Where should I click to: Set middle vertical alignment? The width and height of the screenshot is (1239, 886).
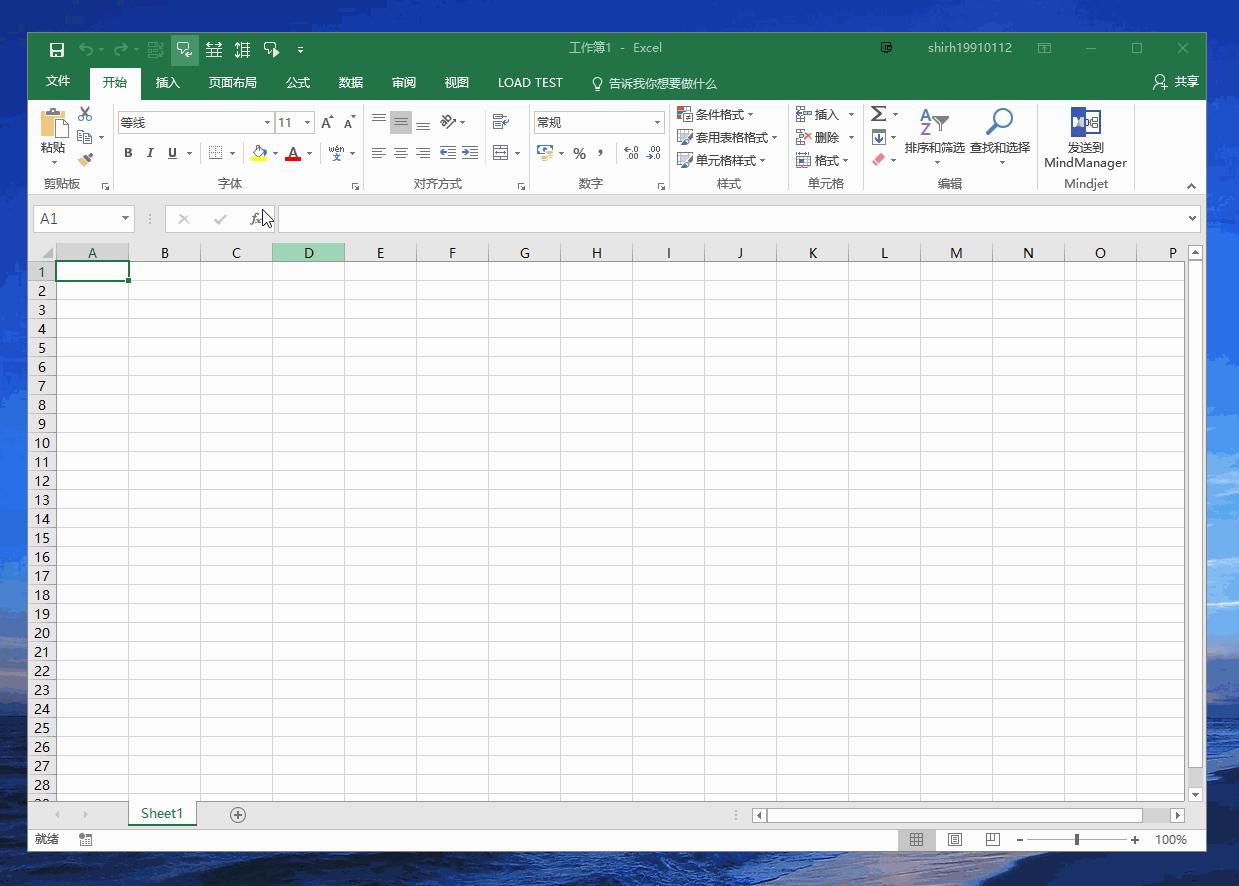(401, 122)
